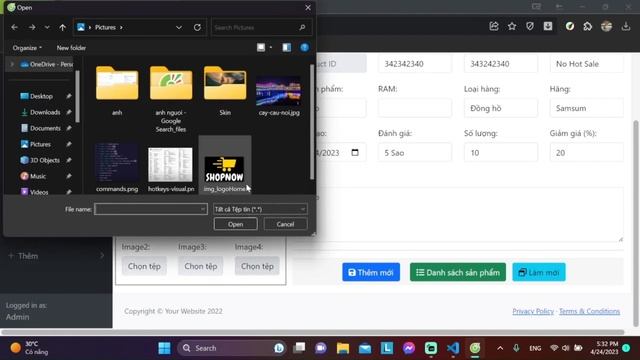Image resolution: width=640 pixels, height=360 pixels.
Task: Open Danh sách sản phẩm list
Action: 458,272
